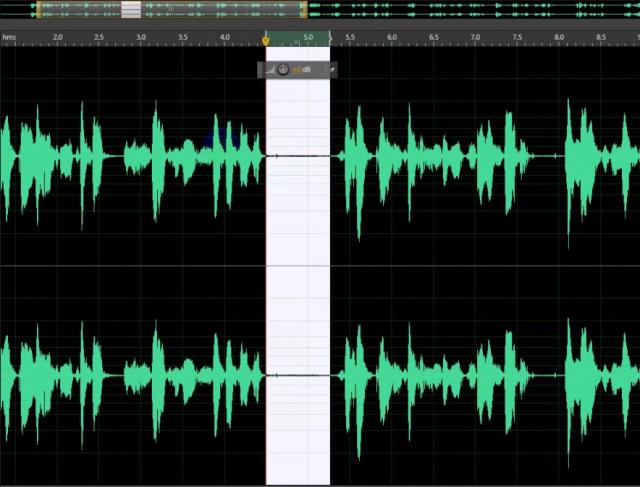Click the dark blue mark on the upper waveform
This screenshot has height=487, width=640.
tap(219, 139)
